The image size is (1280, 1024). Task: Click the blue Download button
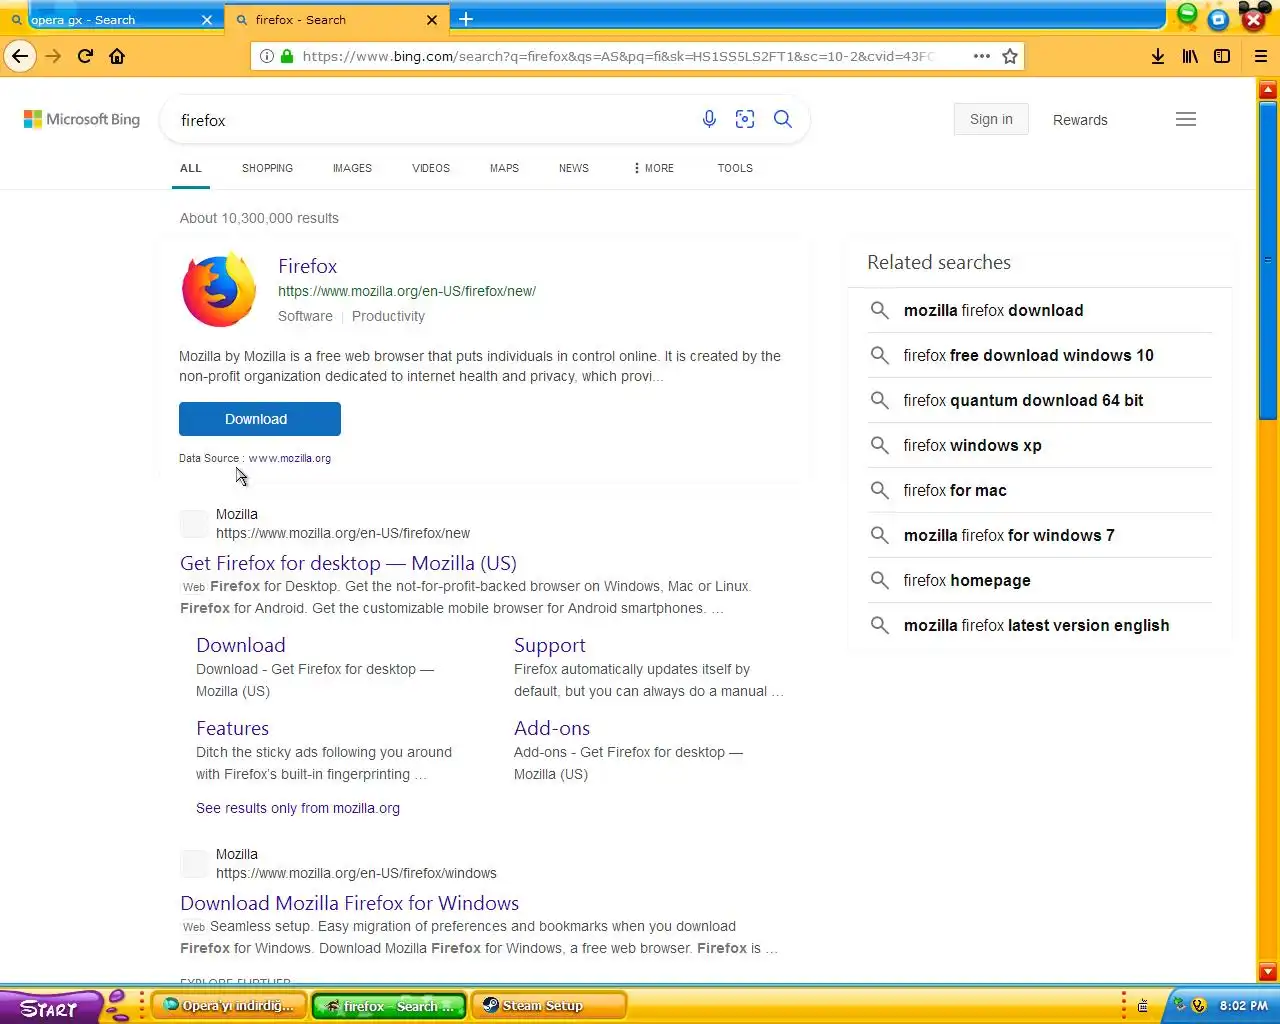tap(260, 419)
